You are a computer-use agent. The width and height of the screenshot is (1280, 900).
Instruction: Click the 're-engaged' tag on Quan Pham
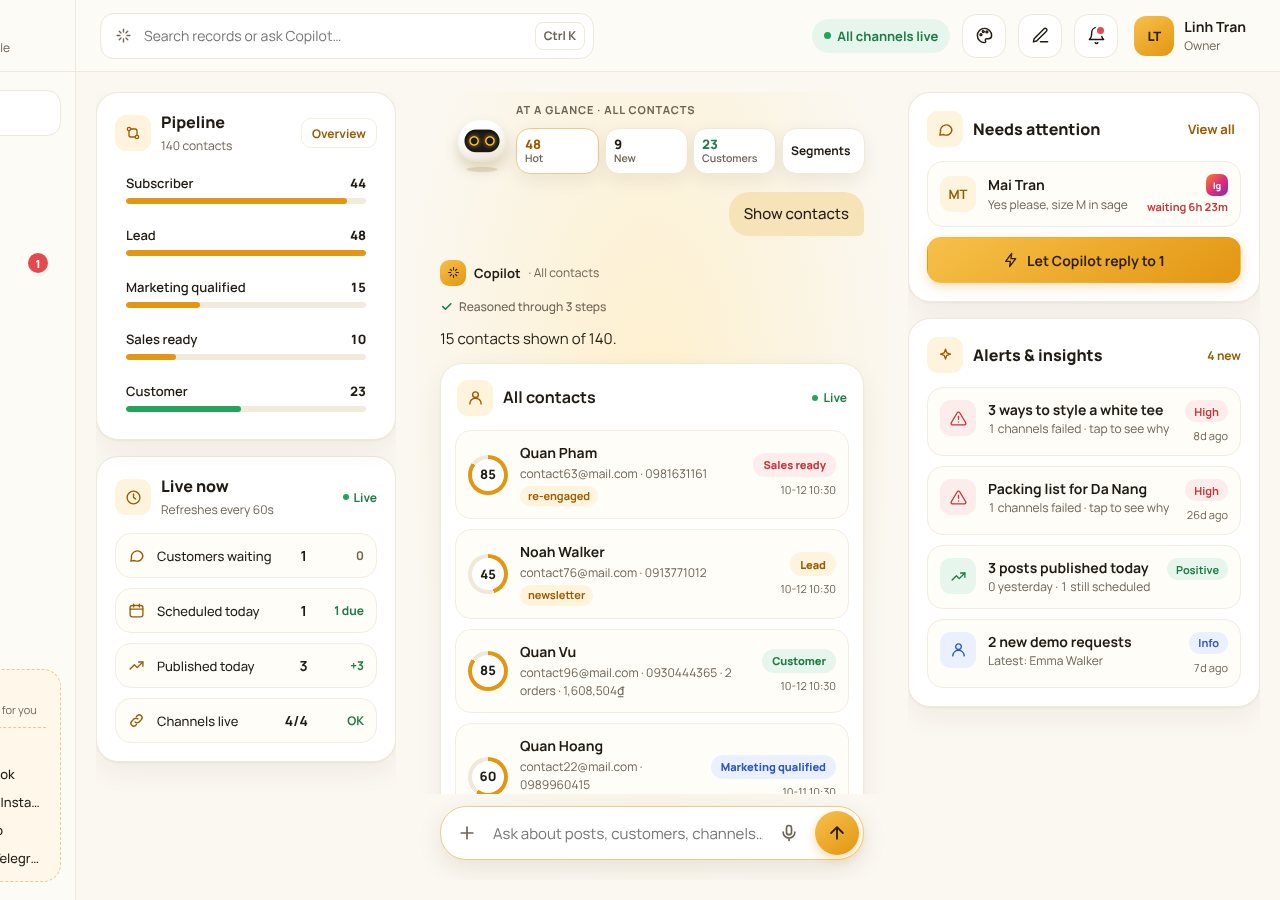(559, 496)
